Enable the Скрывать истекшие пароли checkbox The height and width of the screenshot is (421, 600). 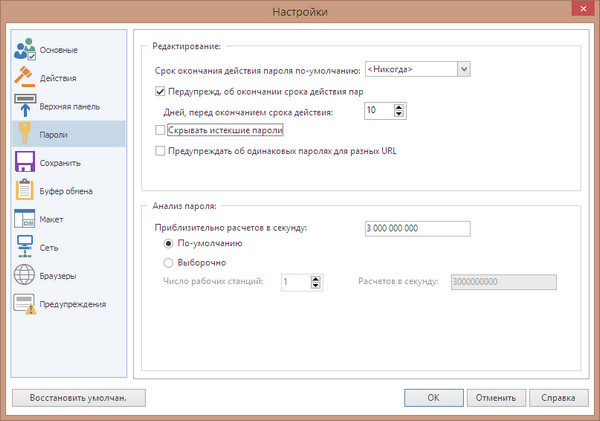(161, 131)
